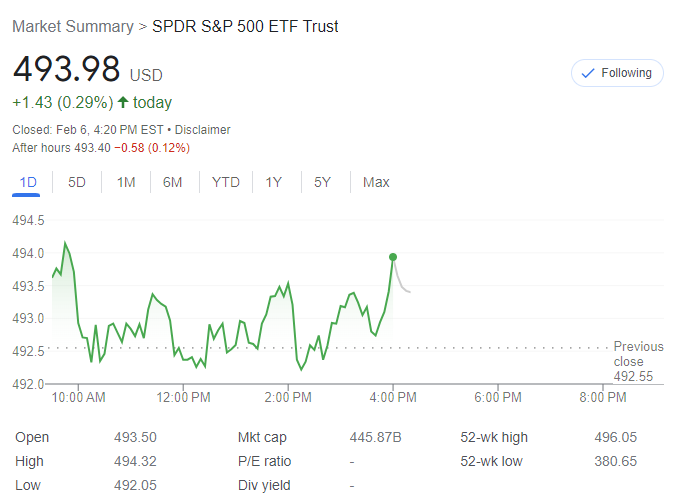Click the 52-wk high value 496.05
The width and height of the screenshot is (679, 503).
[x=615, y=437]
